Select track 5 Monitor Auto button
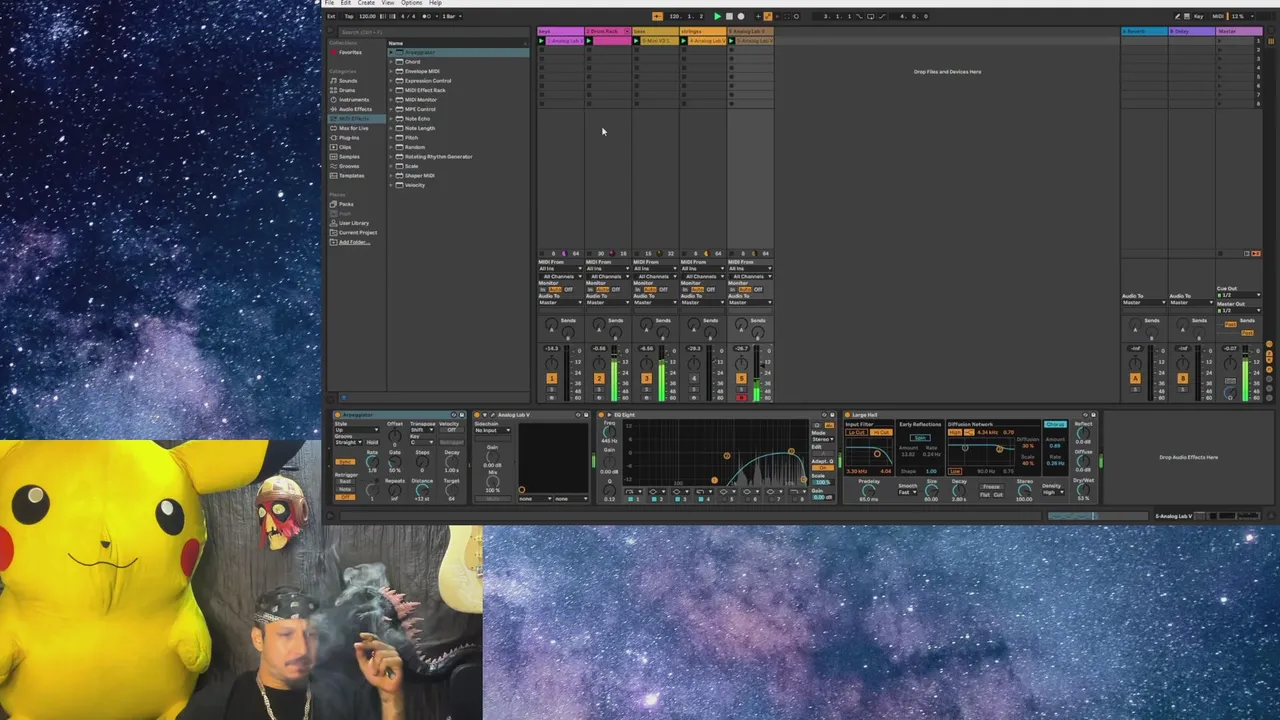 pyautogui.click(x=744, y=290)
